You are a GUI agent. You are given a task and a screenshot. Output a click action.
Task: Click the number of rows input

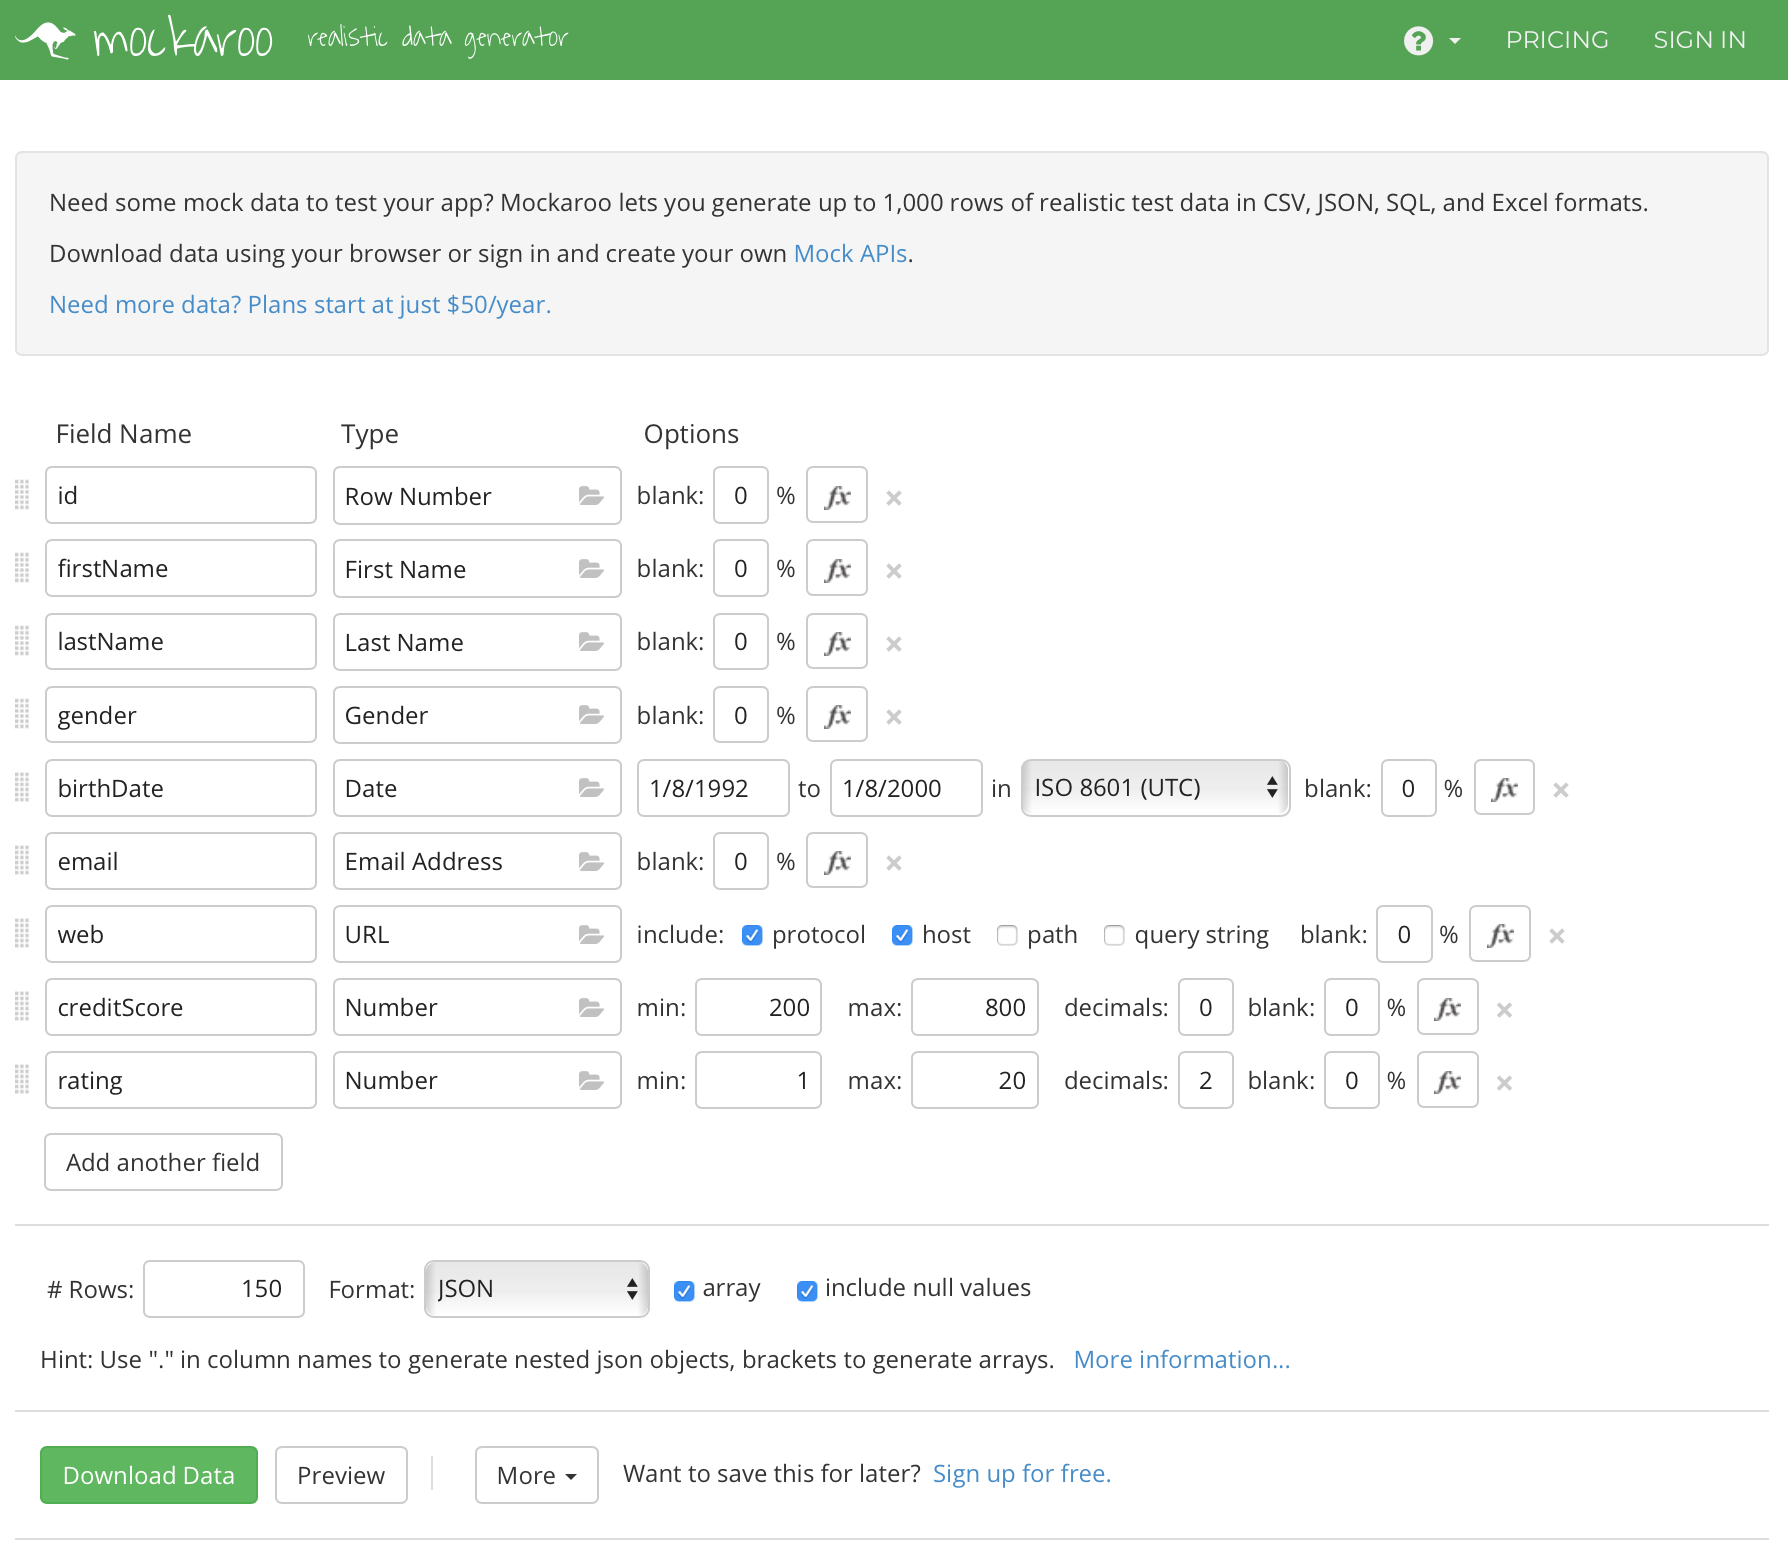224,1289
